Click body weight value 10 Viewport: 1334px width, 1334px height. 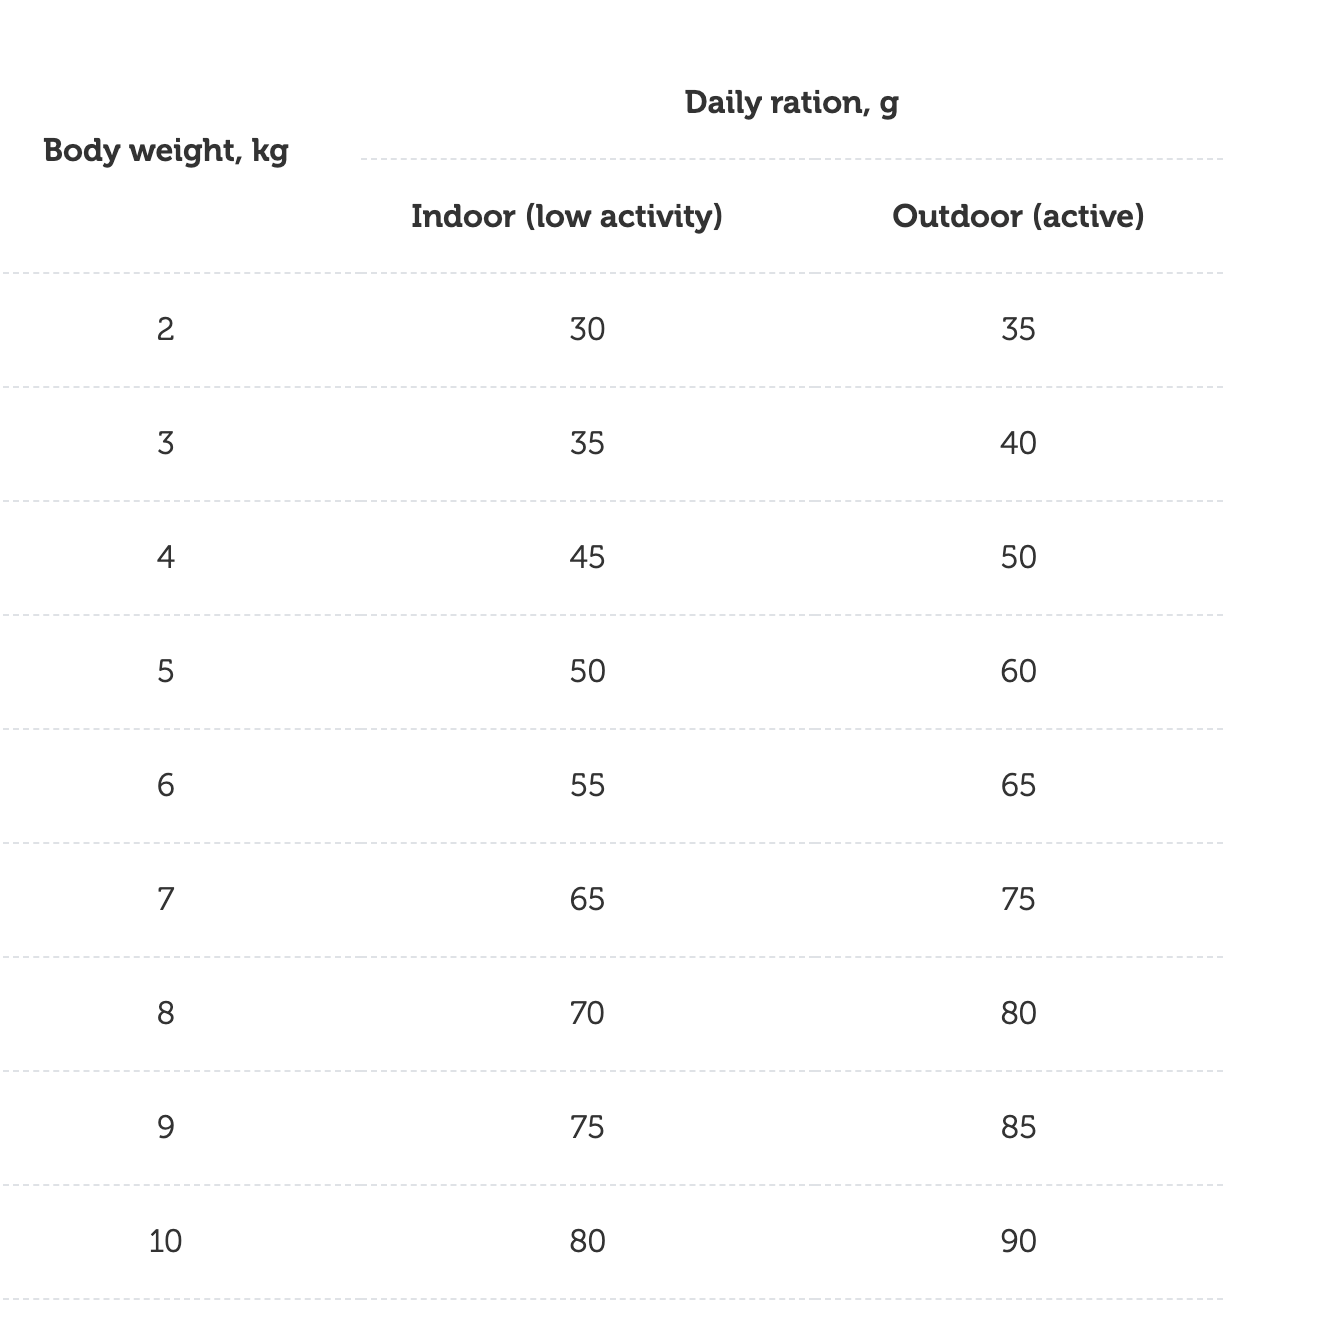[166, 1241]
